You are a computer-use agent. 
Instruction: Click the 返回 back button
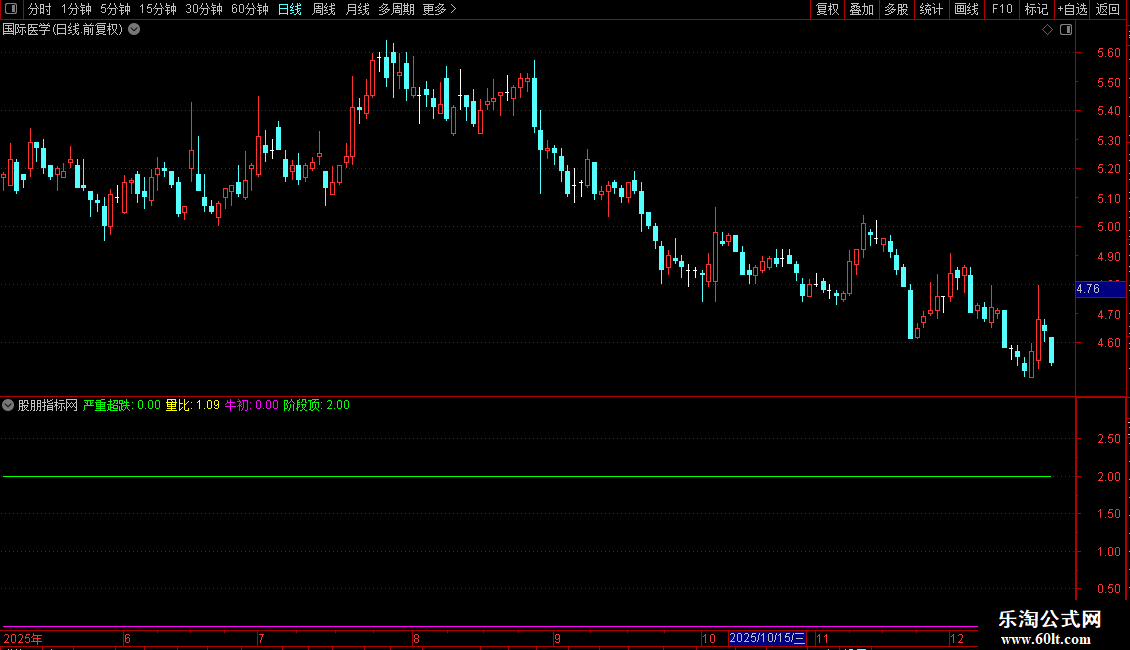(x=1108, y=9)
